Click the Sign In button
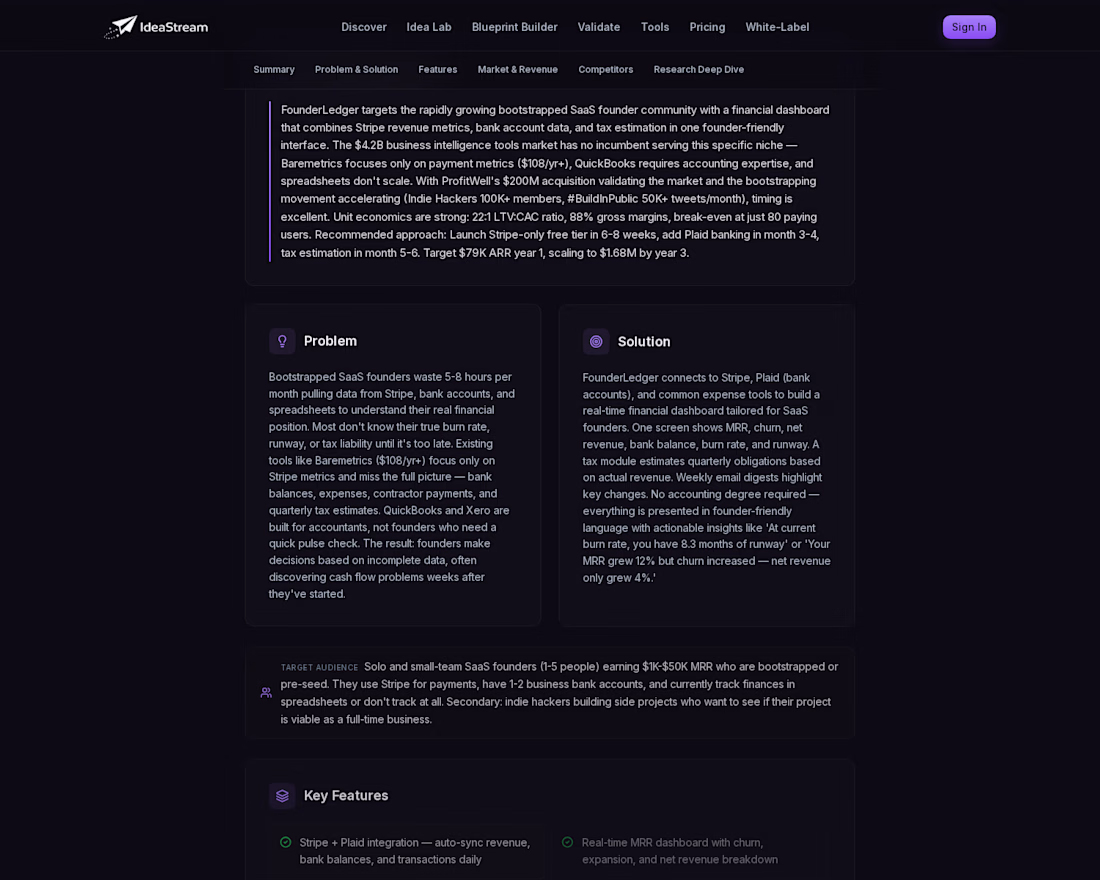This screenshot has width=1100, height=880. pyautogui.click(x=969, y=27)
